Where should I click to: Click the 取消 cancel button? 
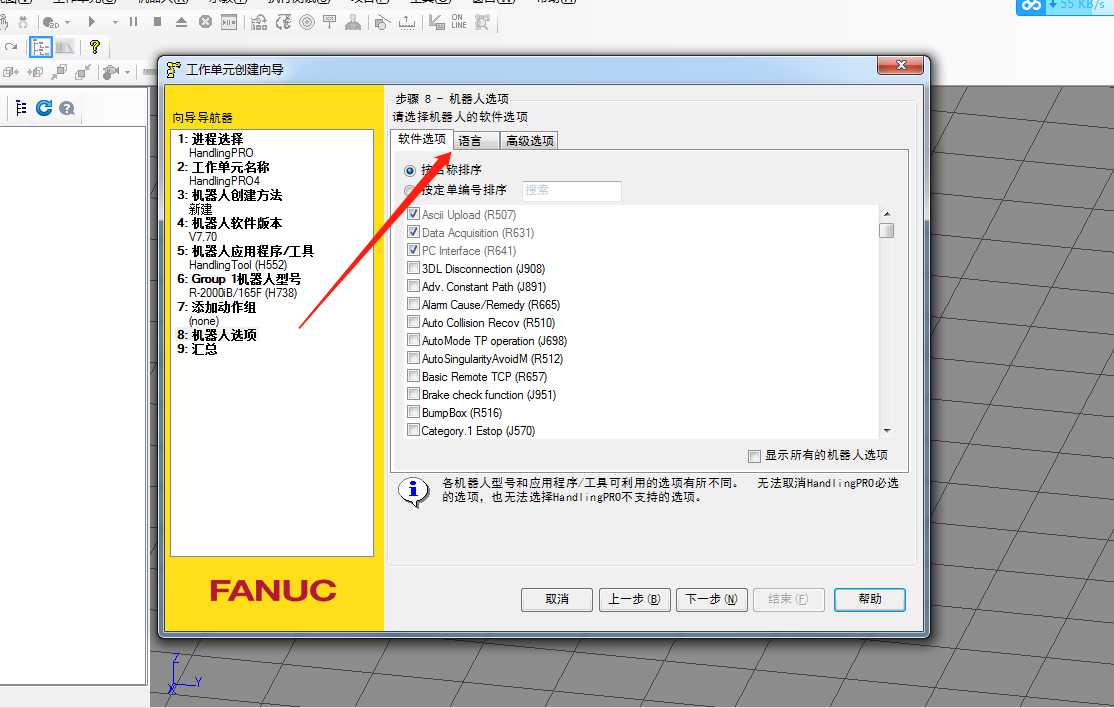pyautogui.click(x=557, y=599)
